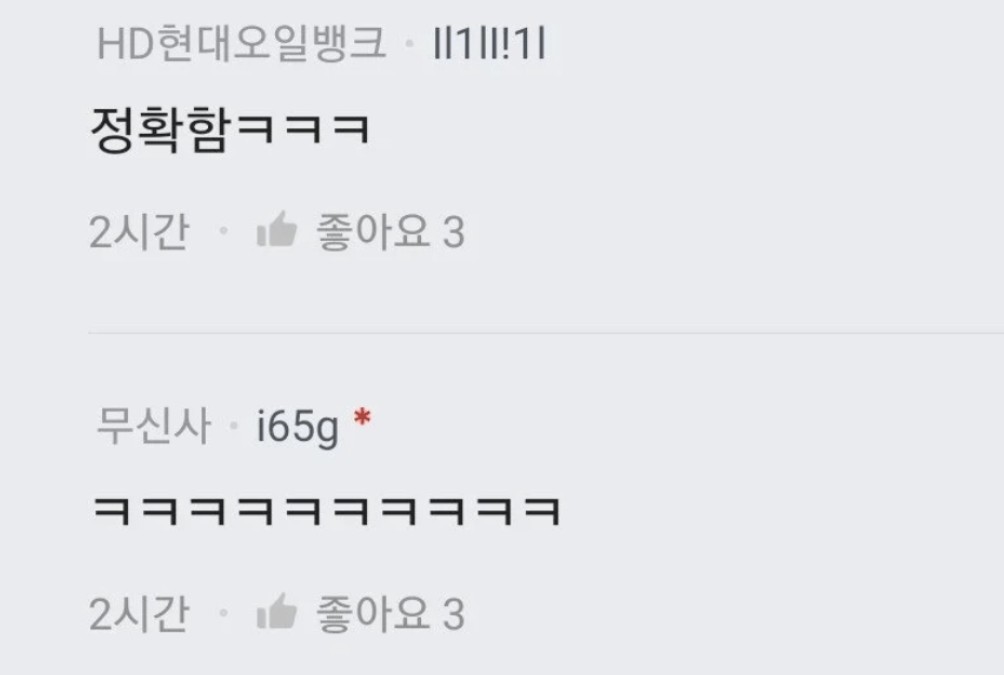Open the HD현대오일뱅크 company label

(x=241, y=44)
